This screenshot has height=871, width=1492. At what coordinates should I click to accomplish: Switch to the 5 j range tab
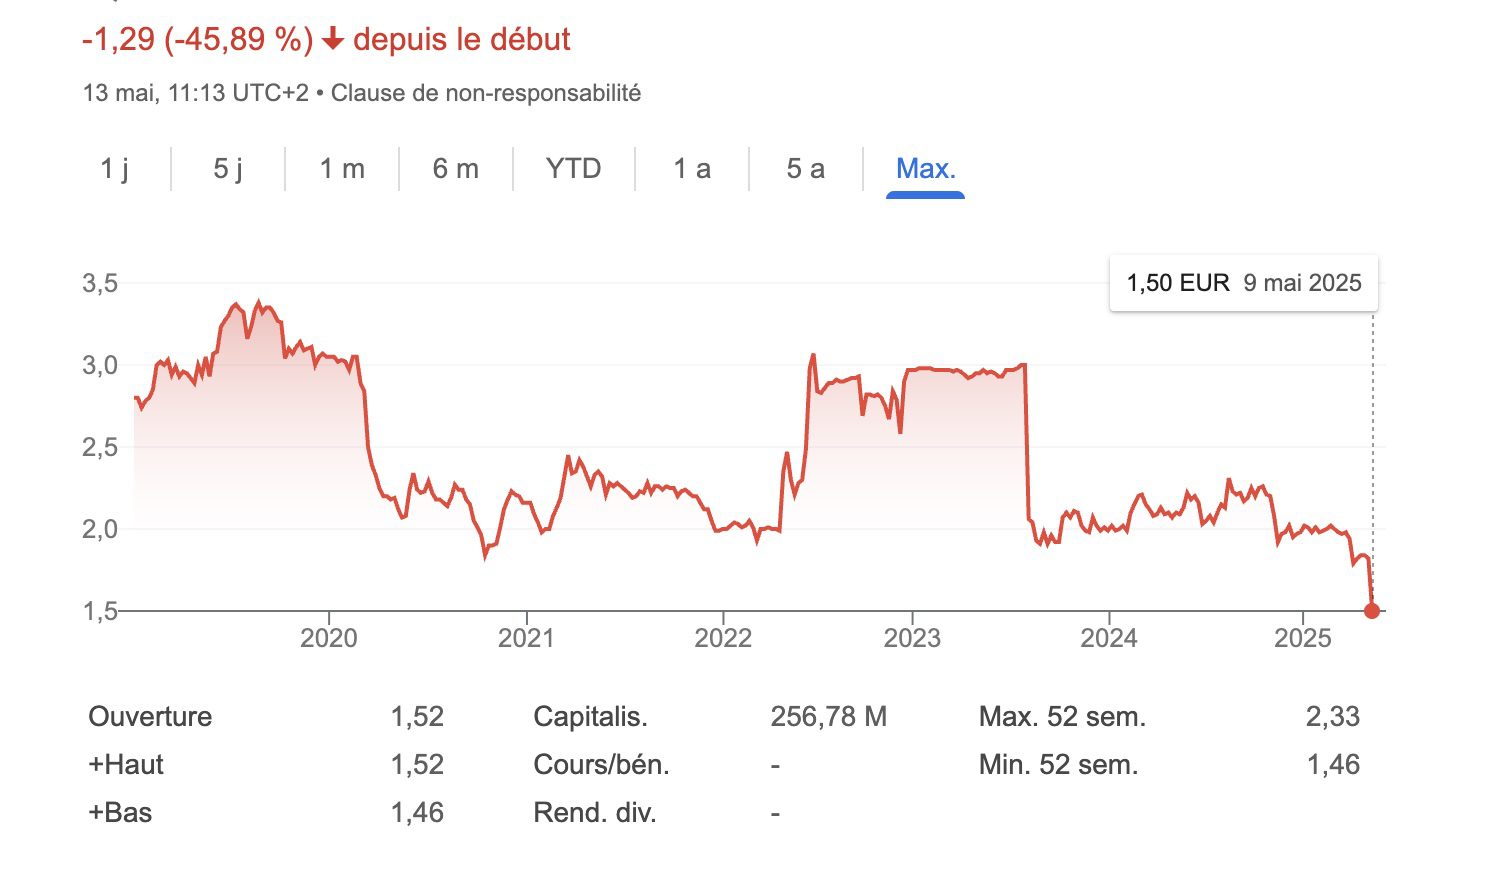[228, 168]
